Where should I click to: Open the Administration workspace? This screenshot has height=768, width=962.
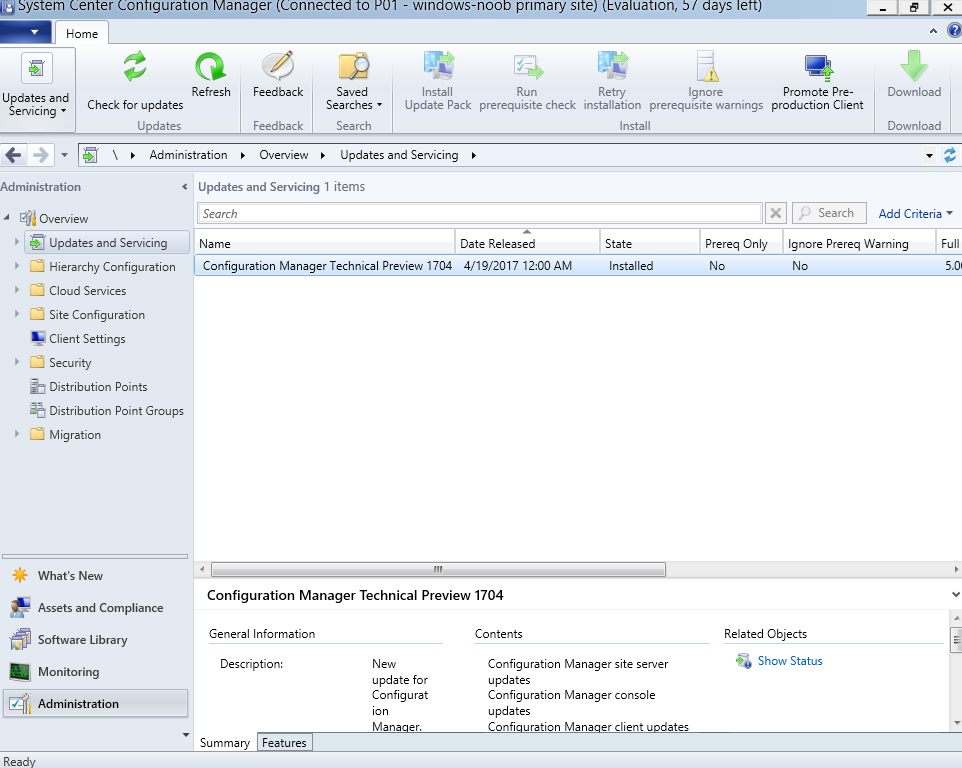(96, 704)
